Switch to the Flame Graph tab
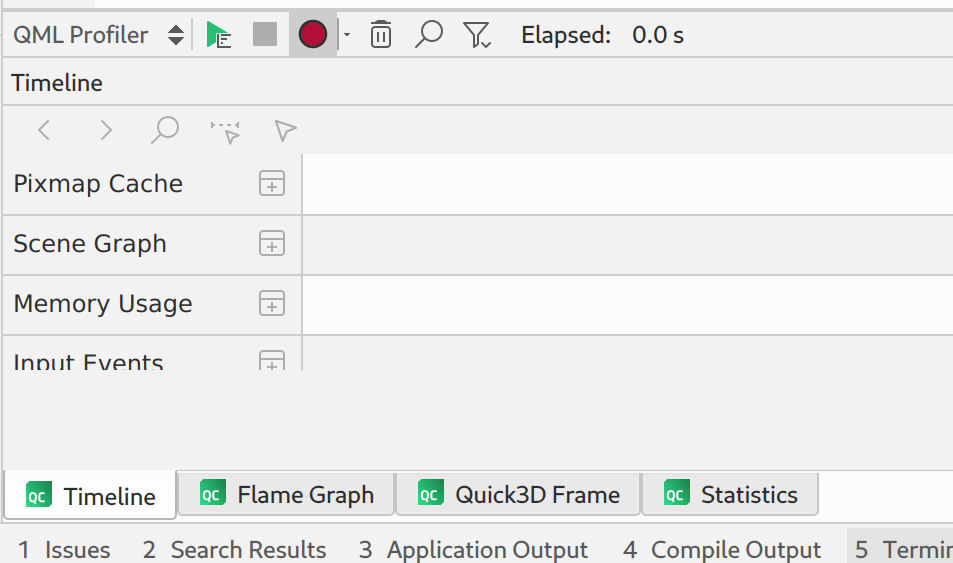The image size is (953, 563). pyautogui.click(x=287, y=495)
